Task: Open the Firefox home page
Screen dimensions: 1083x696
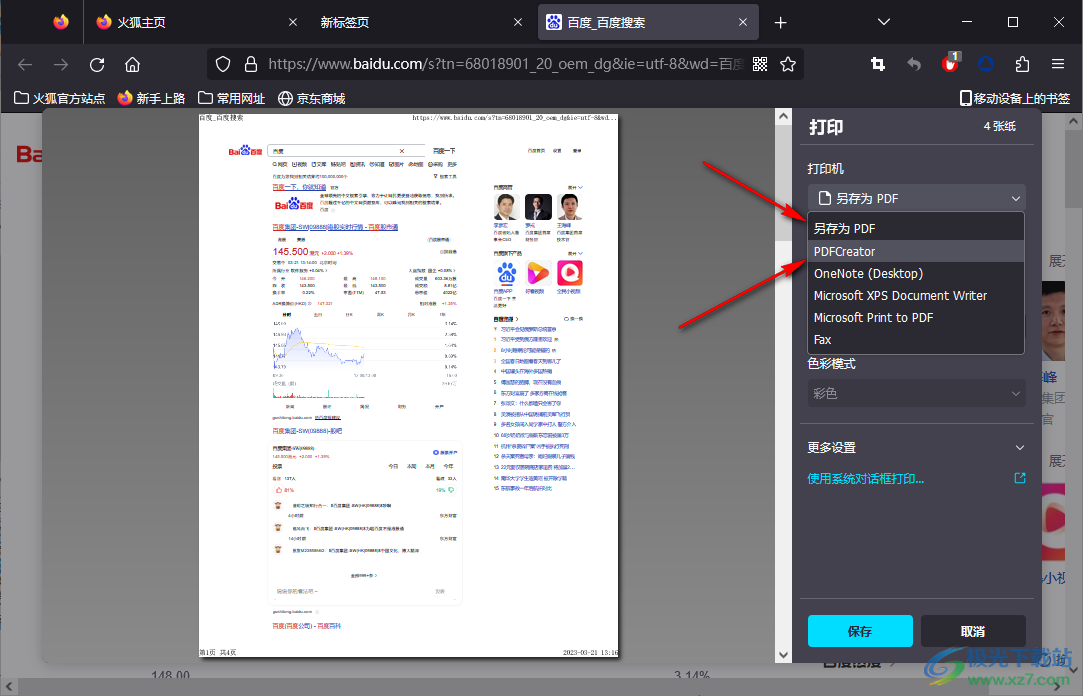Action: 133,64
